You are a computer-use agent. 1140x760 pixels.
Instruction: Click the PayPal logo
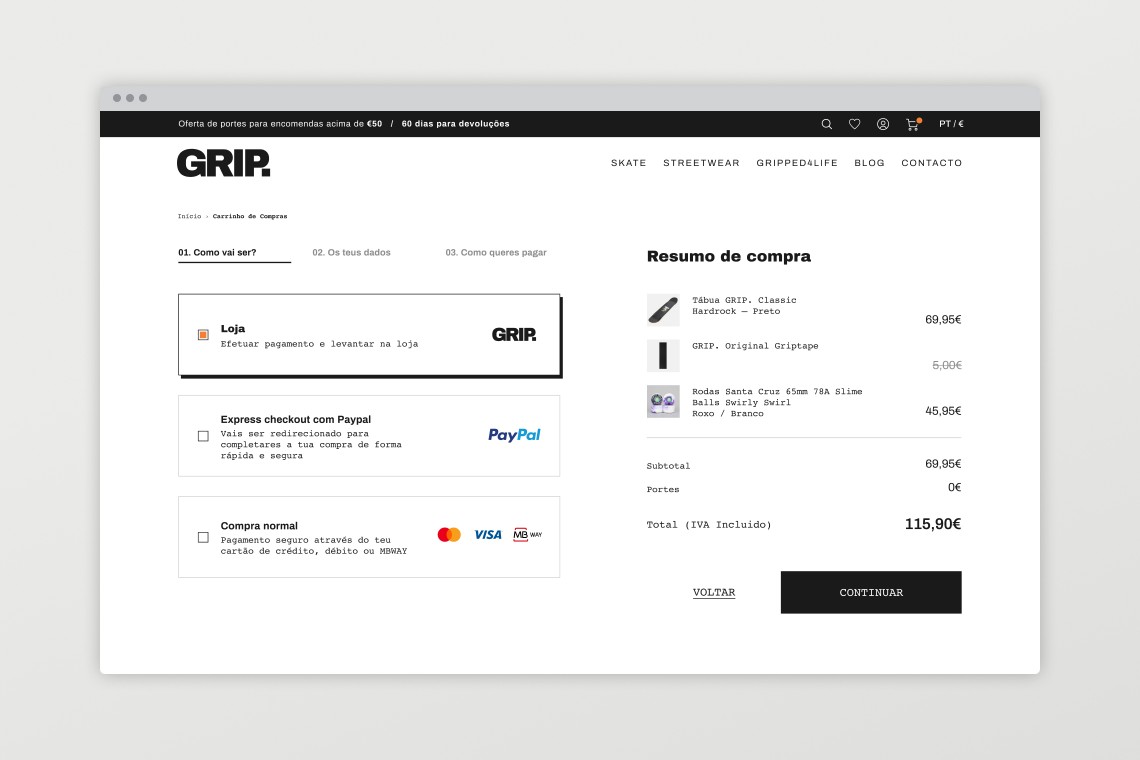pos(514,435)
